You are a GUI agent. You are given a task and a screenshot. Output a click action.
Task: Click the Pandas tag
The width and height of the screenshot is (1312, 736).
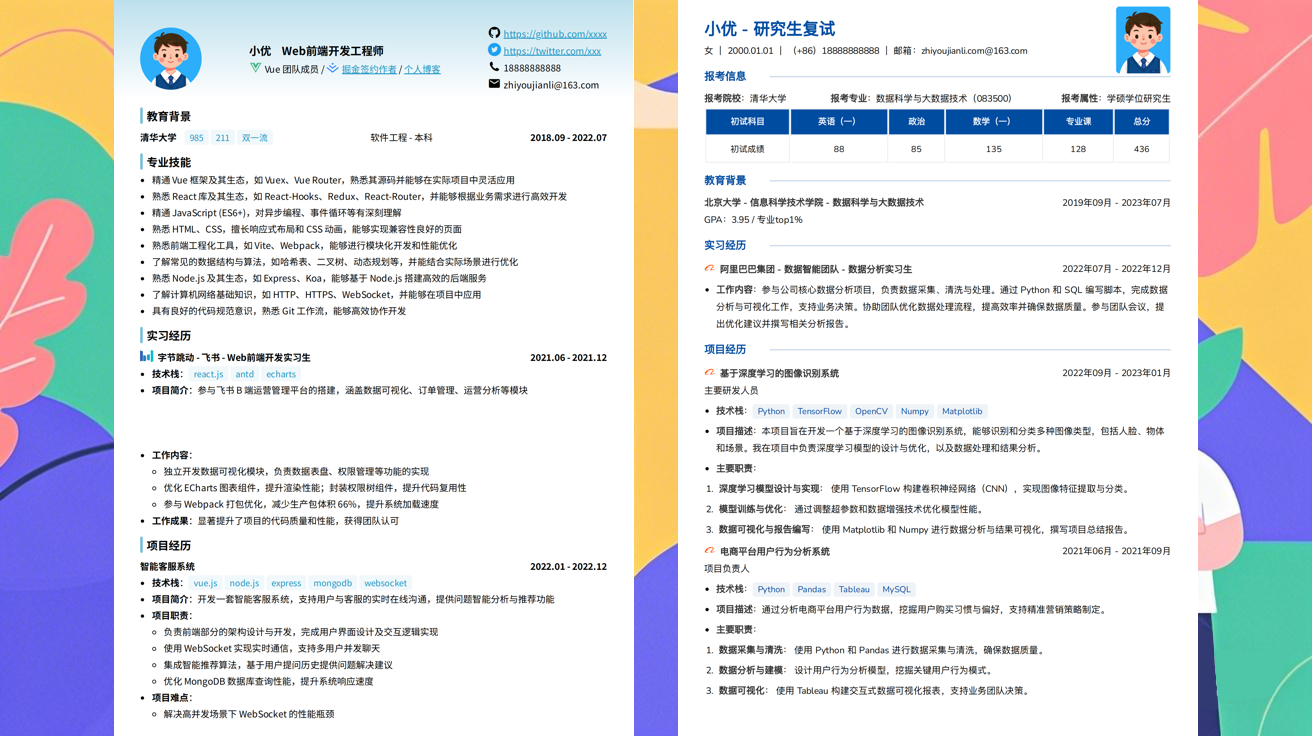[811, 589]
